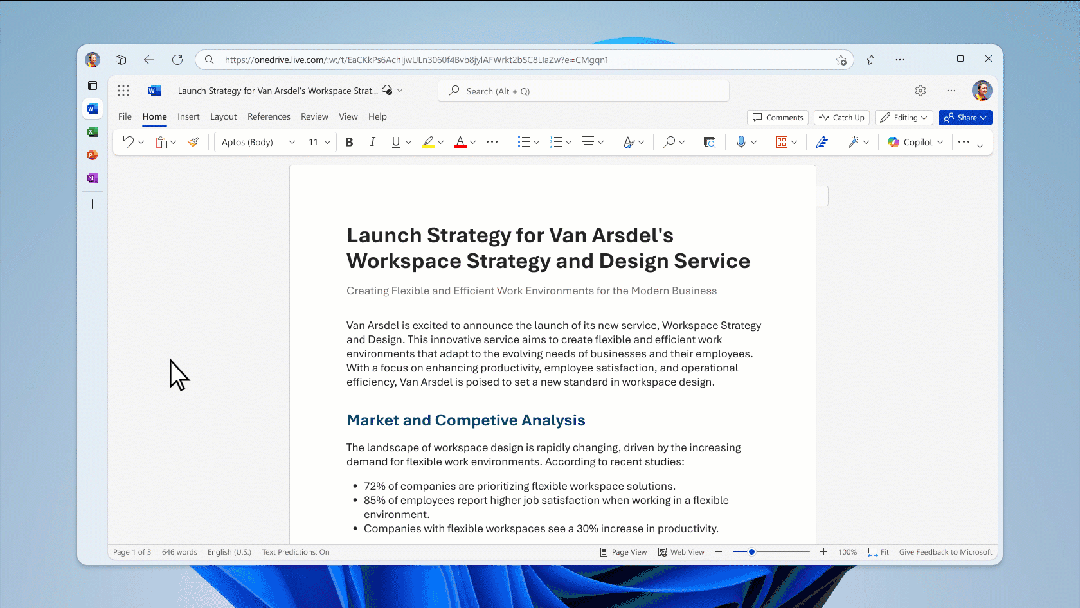The width and height of the screenshot is (1080, 608).
Task: Open the app launcher grid icon
Action: (123, 91)
